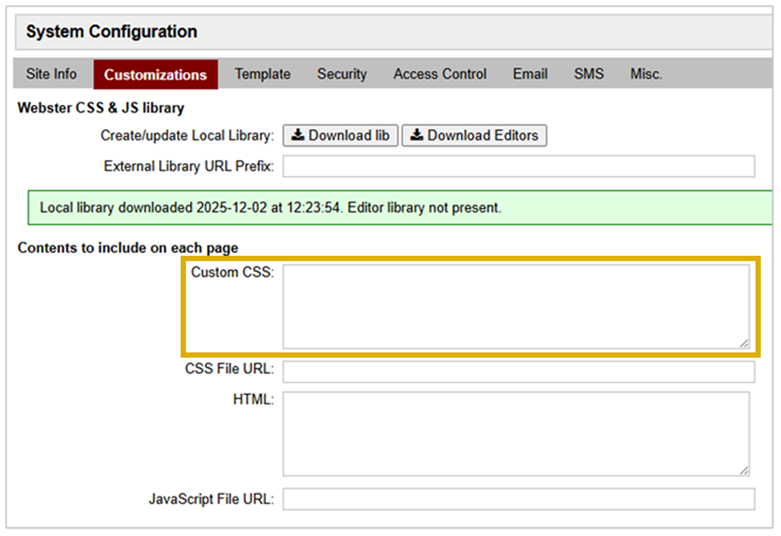Open the Email tab
This screenshot has width=781, height=536.
click(530, 74)
